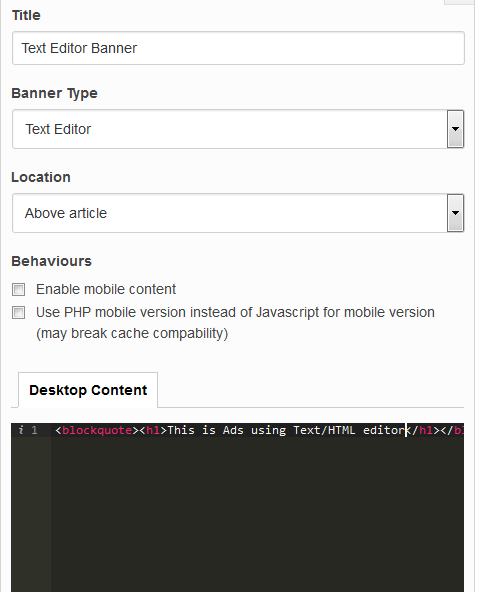This screenshot has height=592, width=477.
Task: Click the Location field label
Action: [x=41, y=177]
